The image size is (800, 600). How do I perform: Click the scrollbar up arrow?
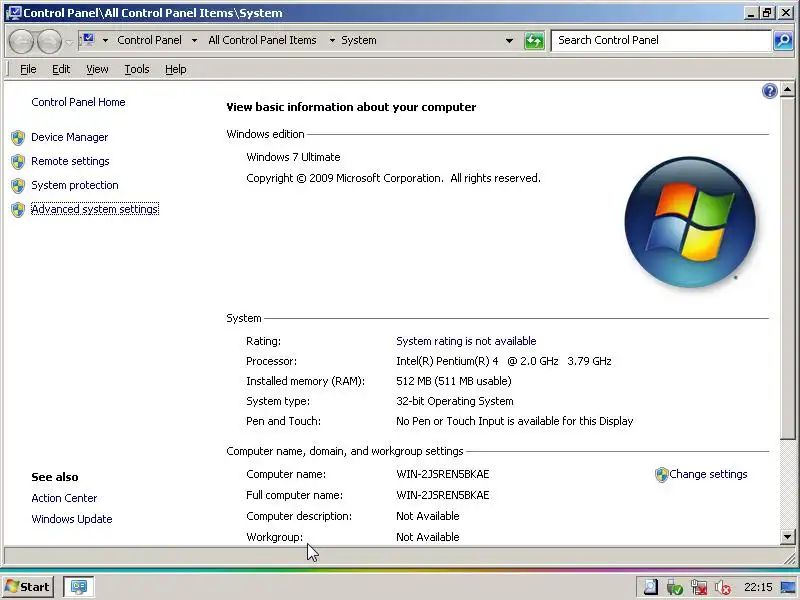(787, 90)
